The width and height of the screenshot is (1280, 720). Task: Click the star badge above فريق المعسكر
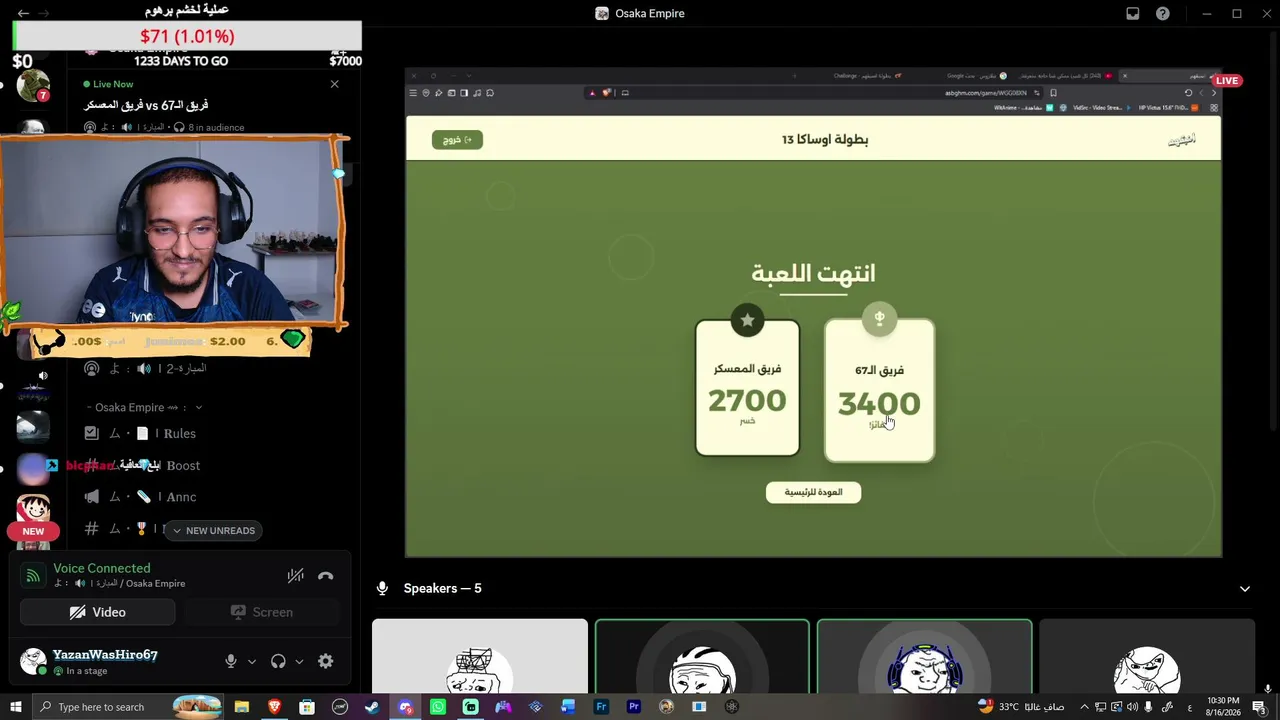[x=747, y=320]
